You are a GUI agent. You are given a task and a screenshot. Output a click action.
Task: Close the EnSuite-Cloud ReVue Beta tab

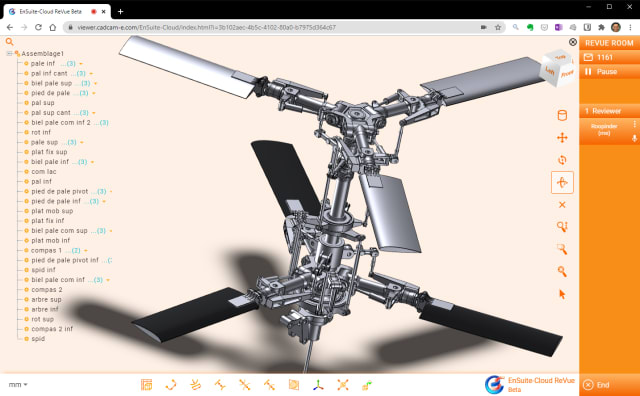click(x=104, y=11)
